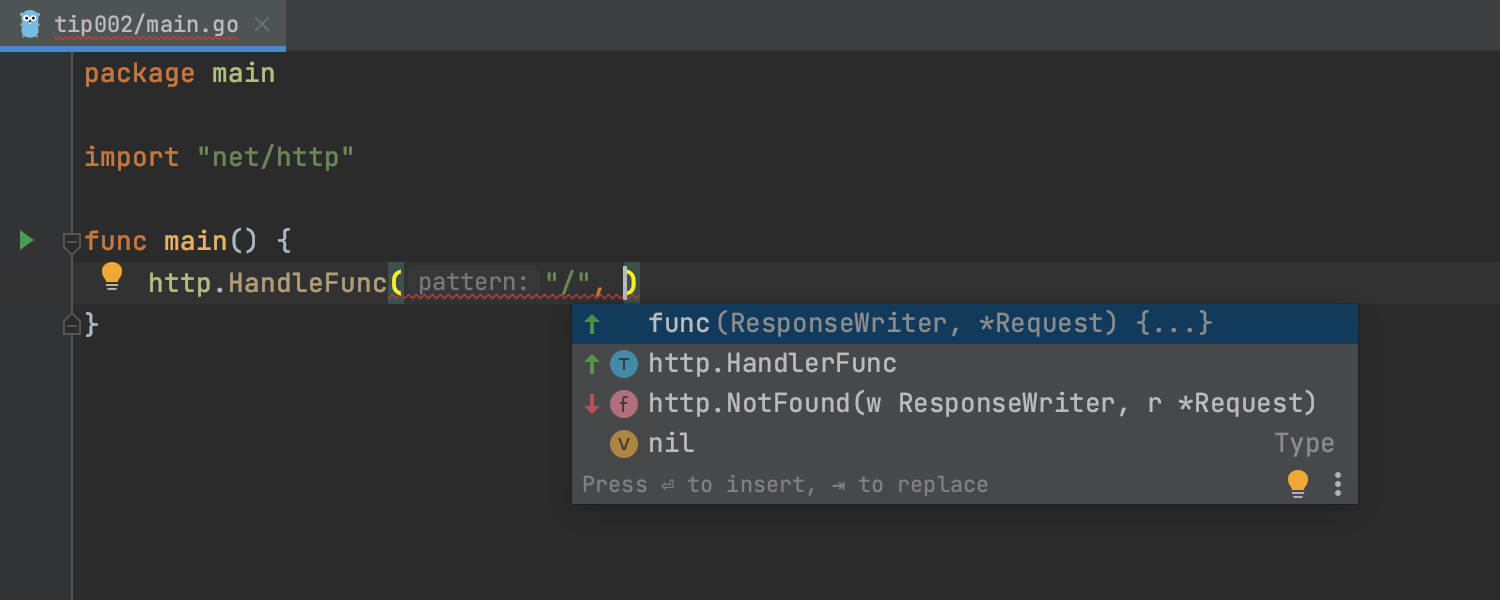Open completion popup three-dot options menu
Screen dimensions: 1500x600
(x=1338, y=484)
